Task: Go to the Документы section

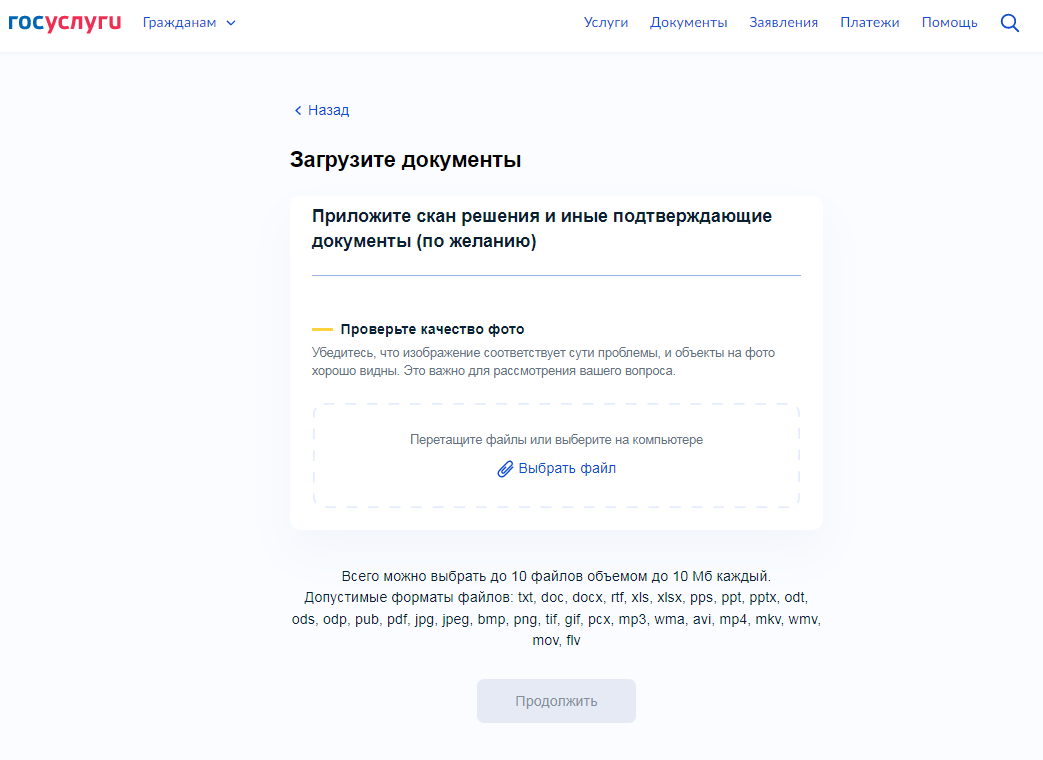Action: [688, 22]
